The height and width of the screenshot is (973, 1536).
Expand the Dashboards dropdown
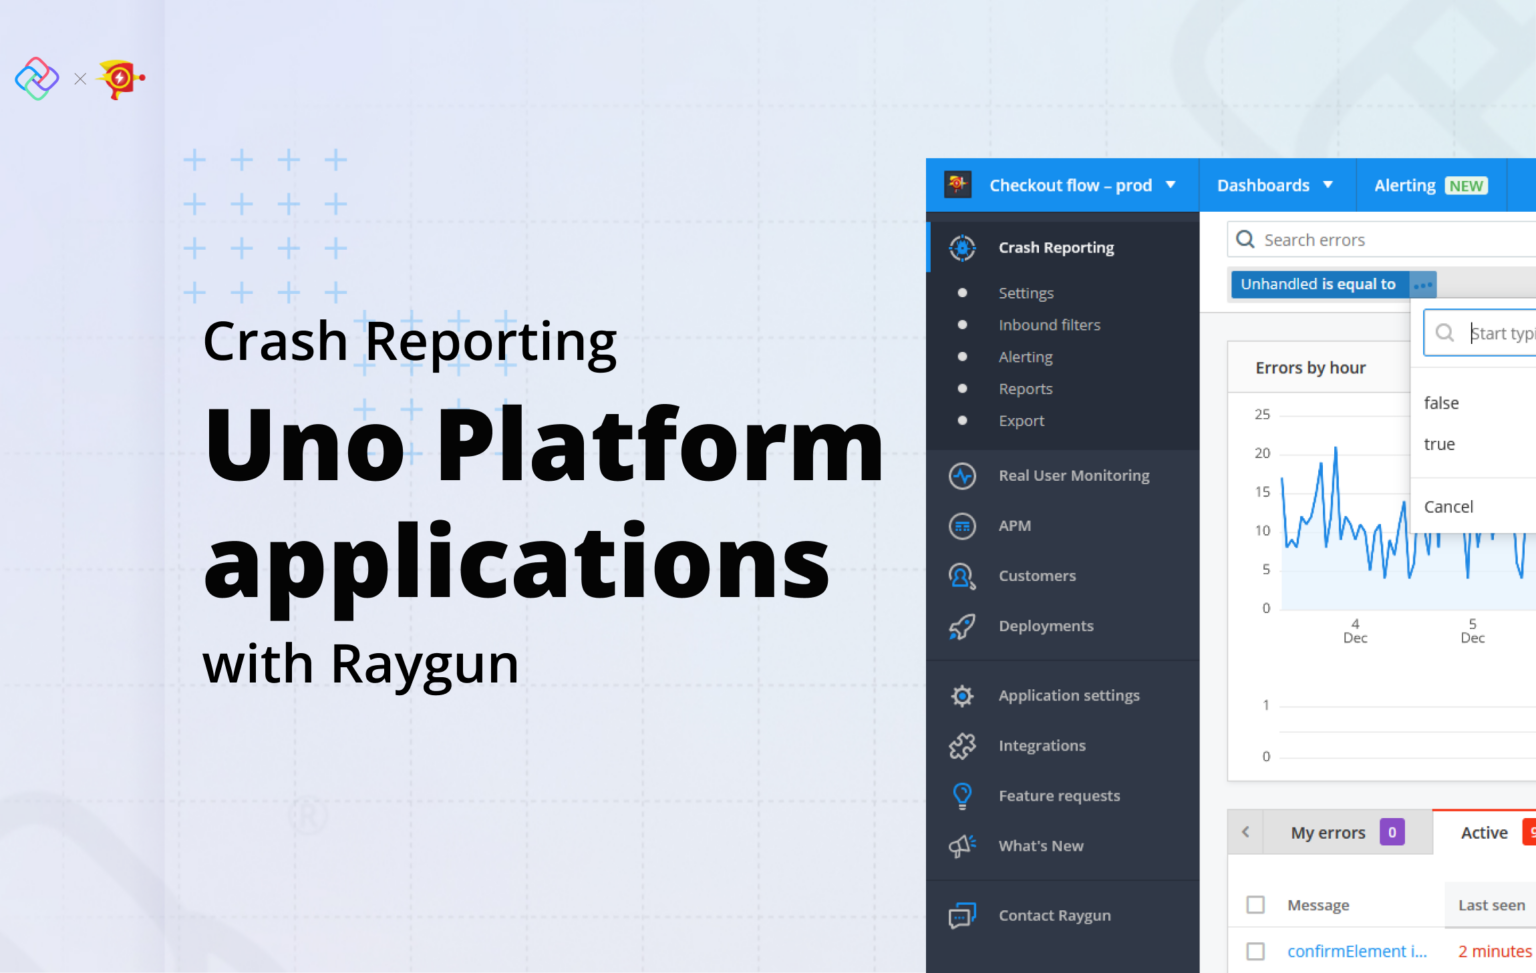pyautogui.click(x=1274, y=185)
